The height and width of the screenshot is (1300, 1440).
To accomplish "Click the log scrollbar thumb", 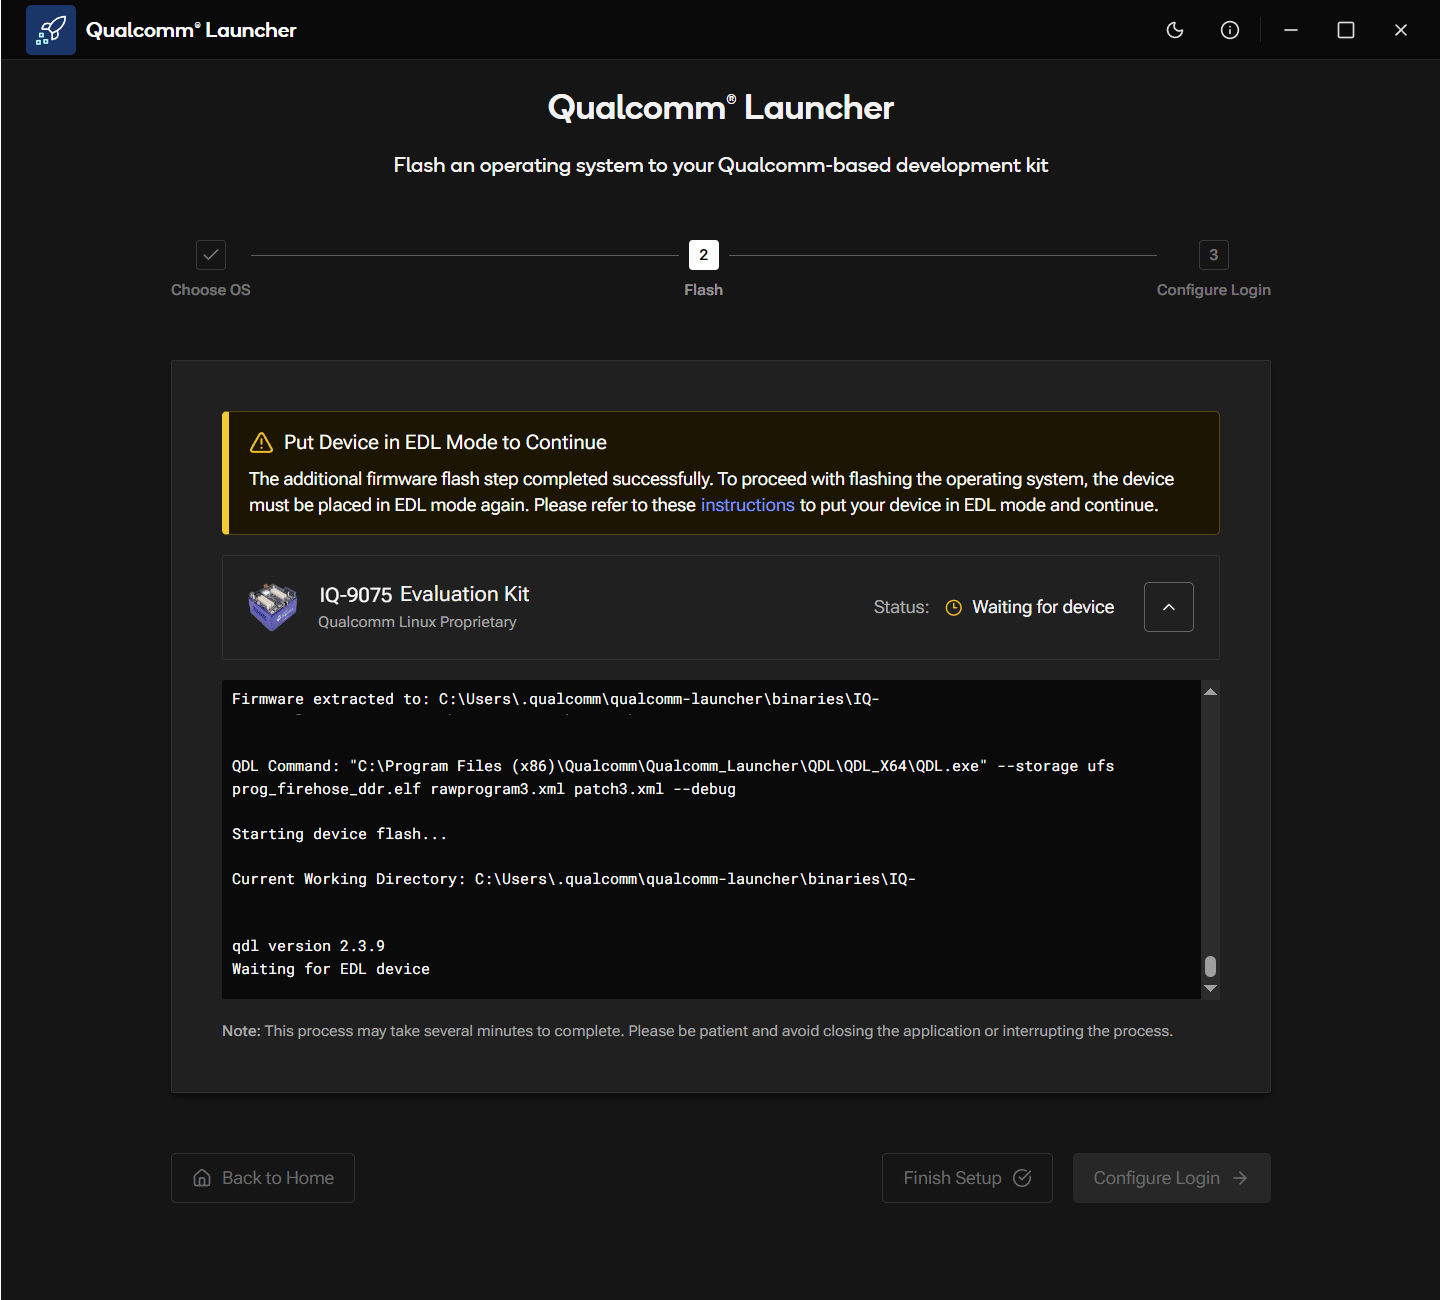I will 1211,966.
